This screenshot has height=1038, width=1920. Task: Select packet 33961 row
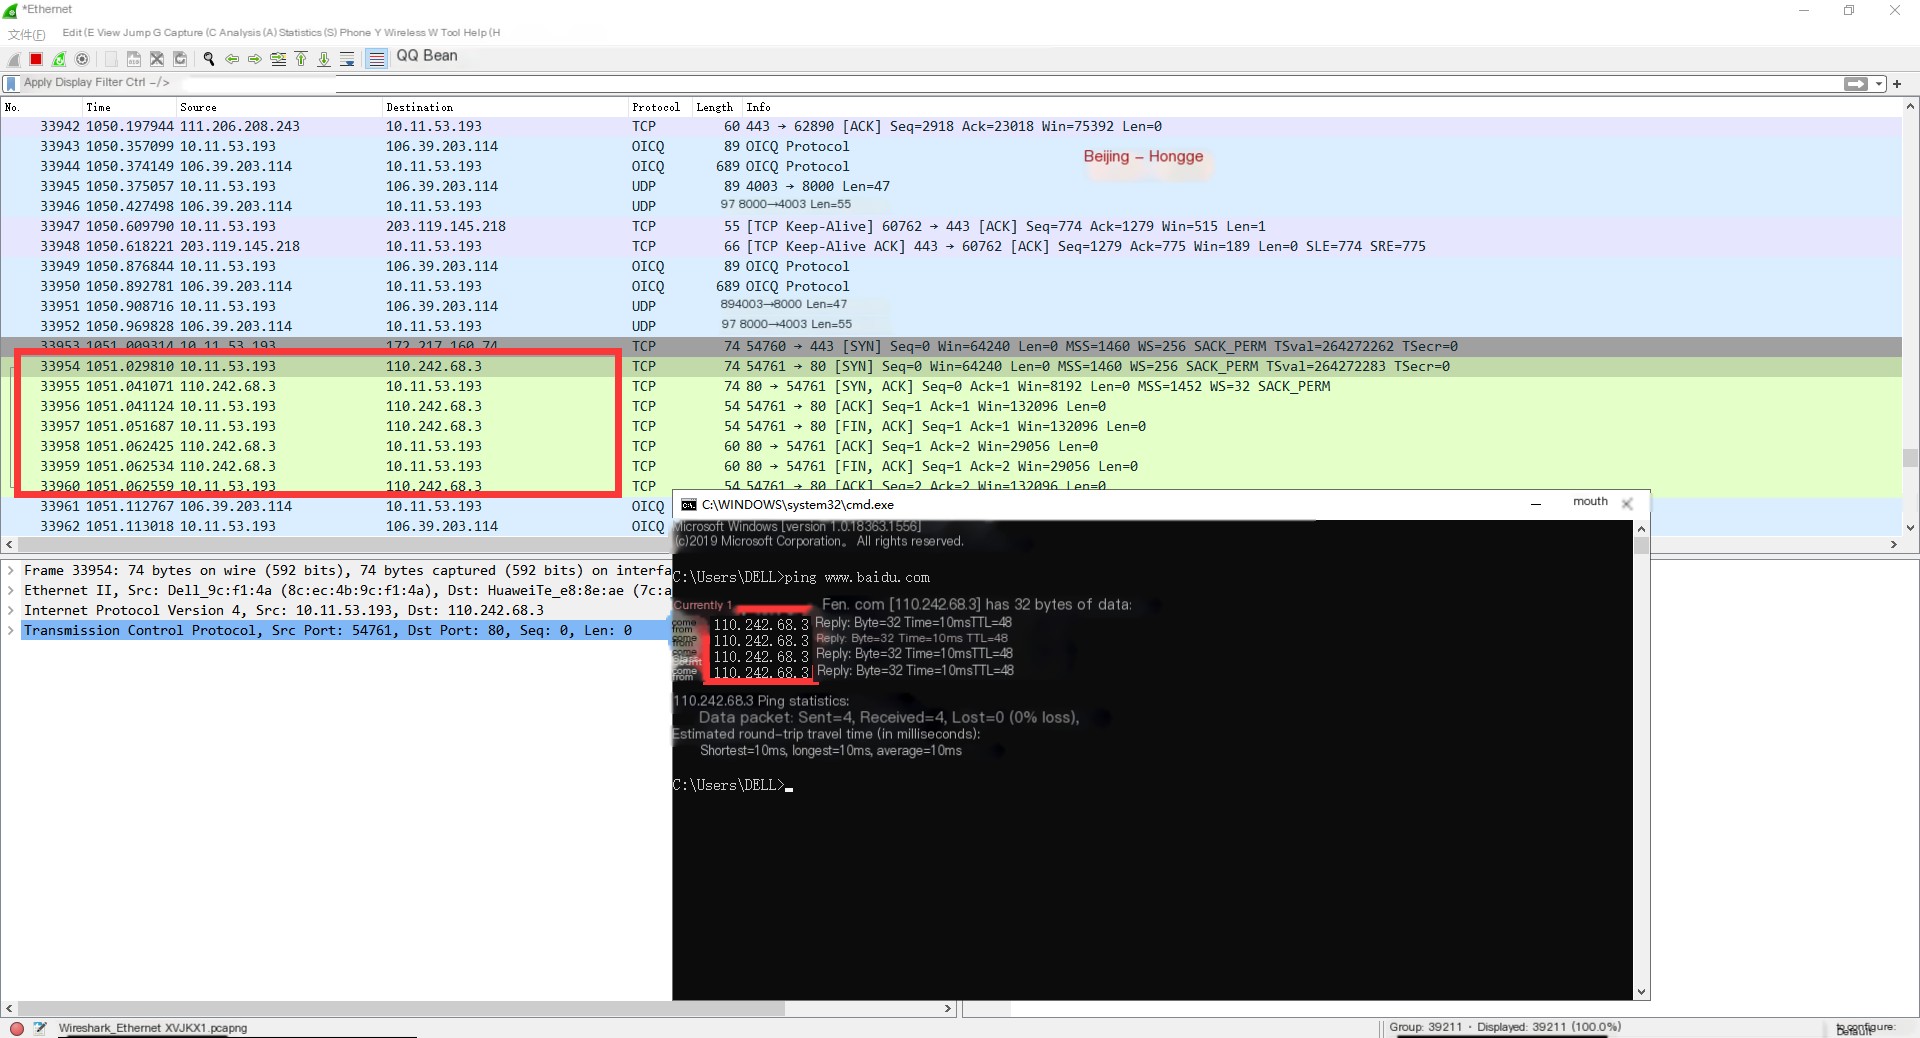(336, 506)
